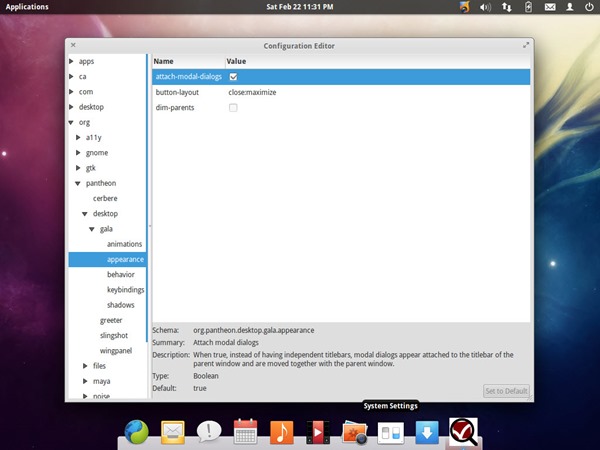Launch the Music player dock icon
This screenshot has height=450, width=600.
pos(282,432)
